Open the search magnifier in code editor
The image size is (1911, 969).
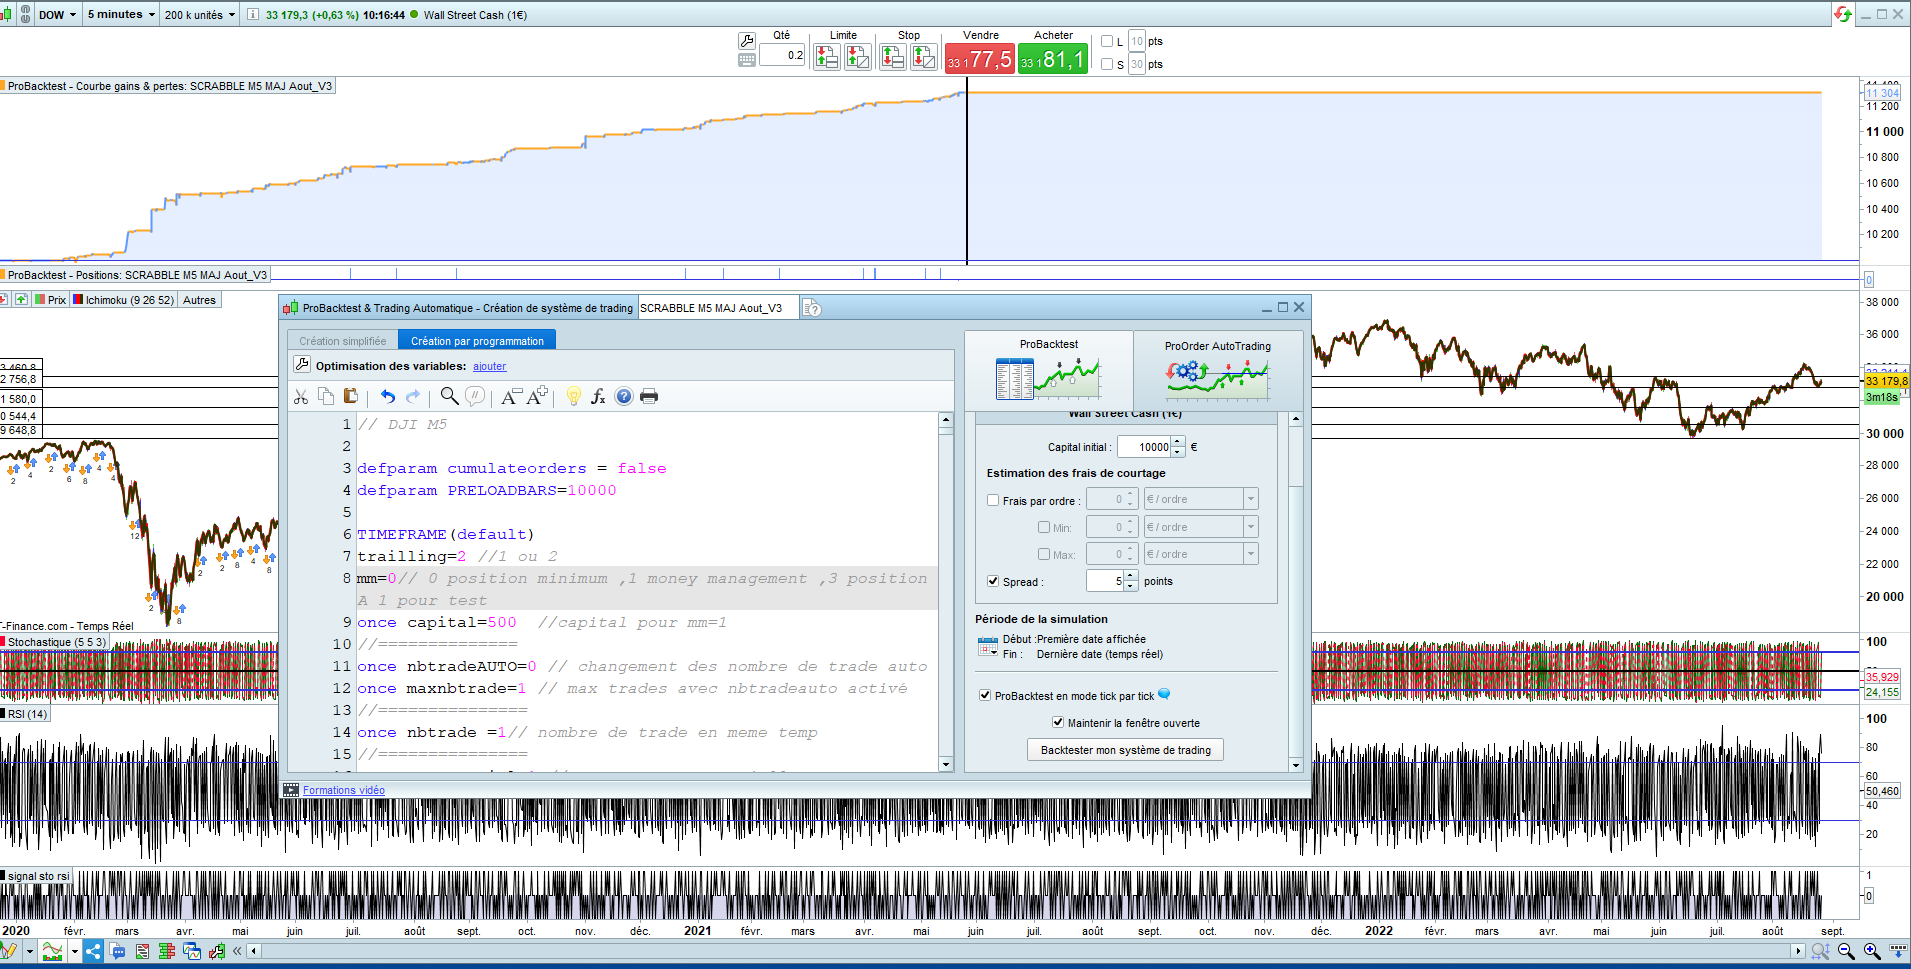450,397
